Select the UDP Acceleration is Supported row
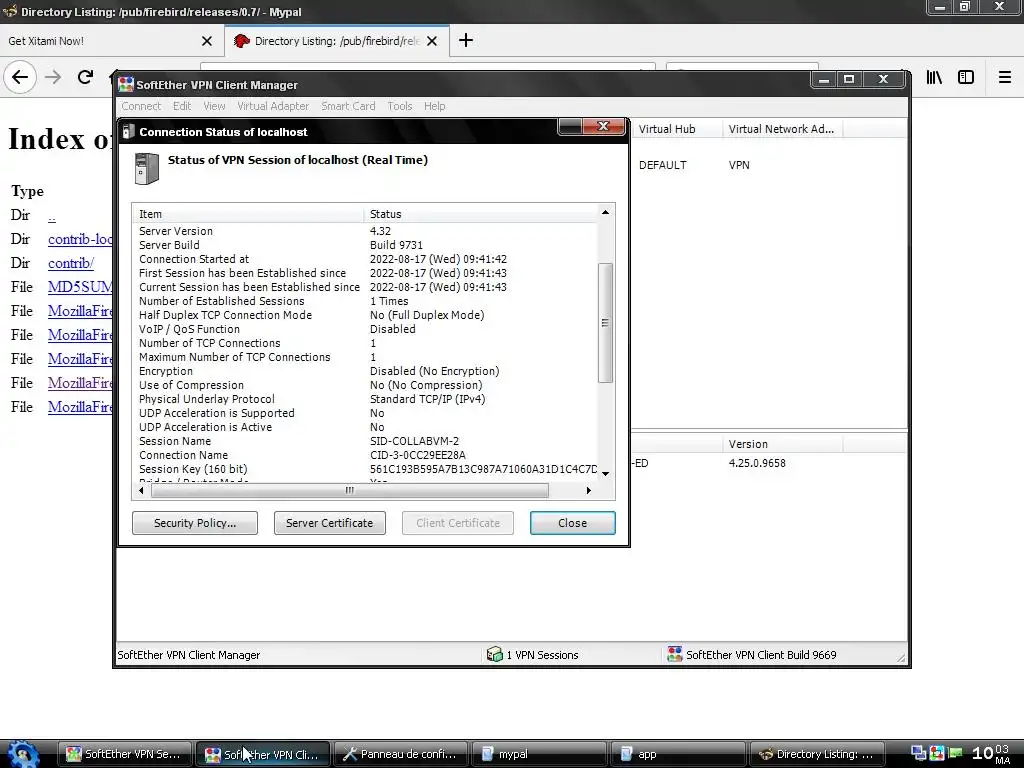The height and width of the screenshot is (768, 1024). tap(364, 413)
